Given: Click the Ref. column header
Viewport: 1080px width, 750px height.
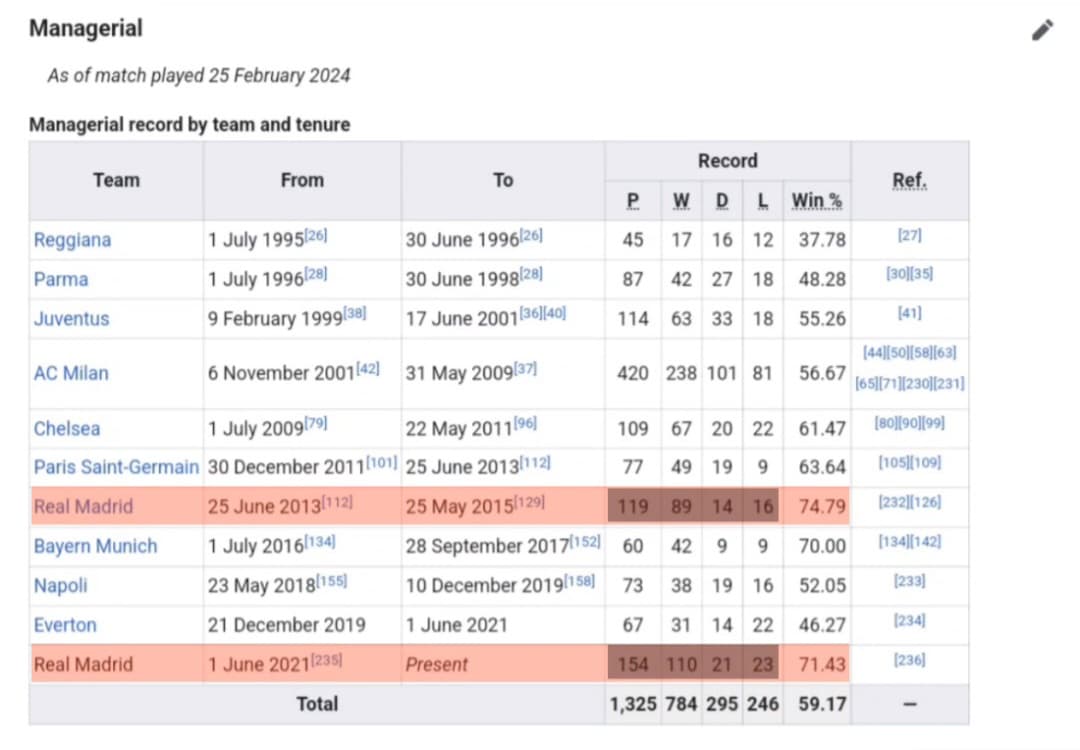Looking at the screenshot, I should 910,180.
